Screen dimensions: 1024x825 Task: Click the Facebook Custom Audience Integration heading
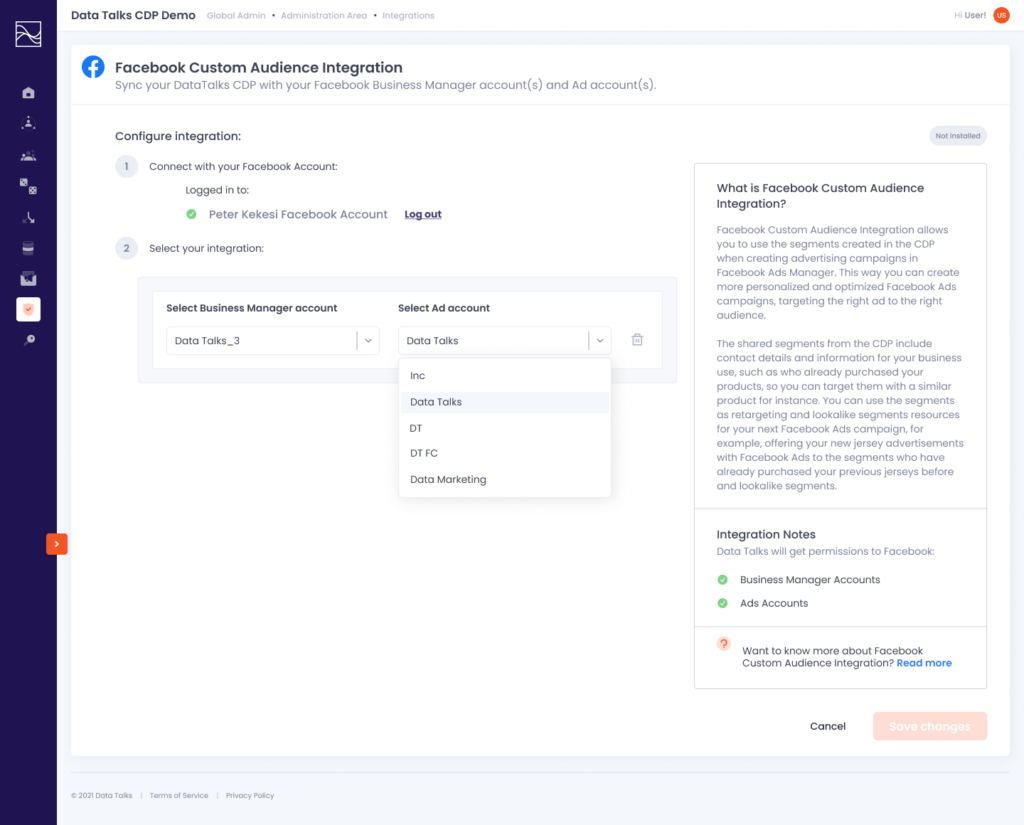[259, 67]
